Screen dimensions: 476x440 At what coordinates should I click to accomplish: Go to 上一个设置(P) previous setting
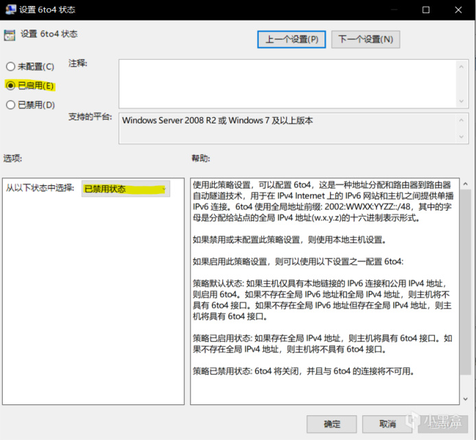[x=292, y=39]
